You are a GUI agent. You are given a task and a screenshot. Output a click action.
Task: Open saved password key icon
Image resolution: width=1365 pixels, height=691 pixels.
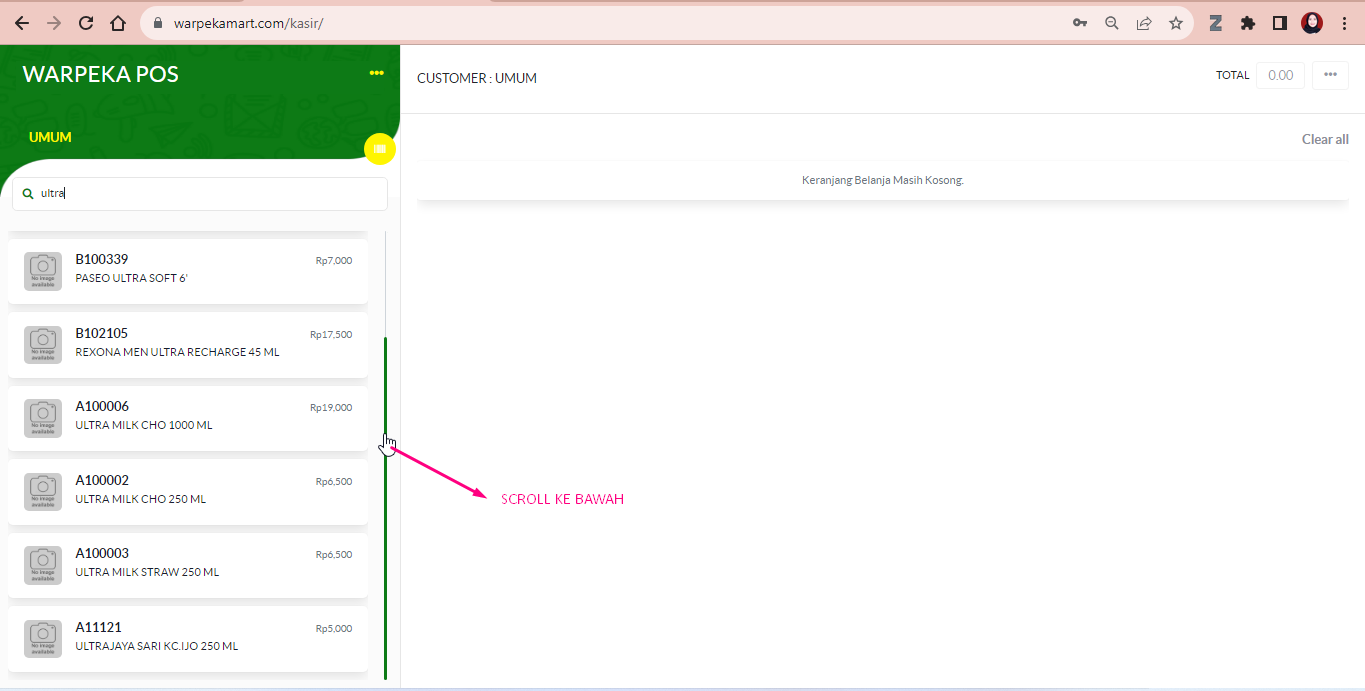[1080, 23]
